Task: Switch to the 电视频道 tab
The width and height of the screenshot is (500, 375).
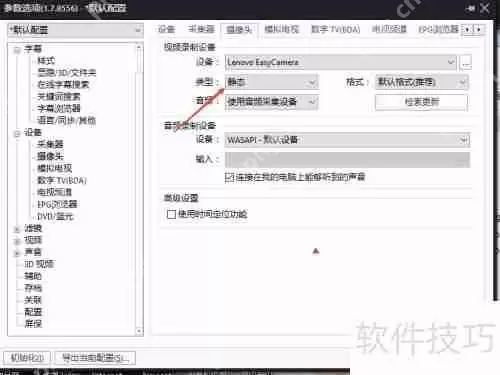Action: click(389, 29)
